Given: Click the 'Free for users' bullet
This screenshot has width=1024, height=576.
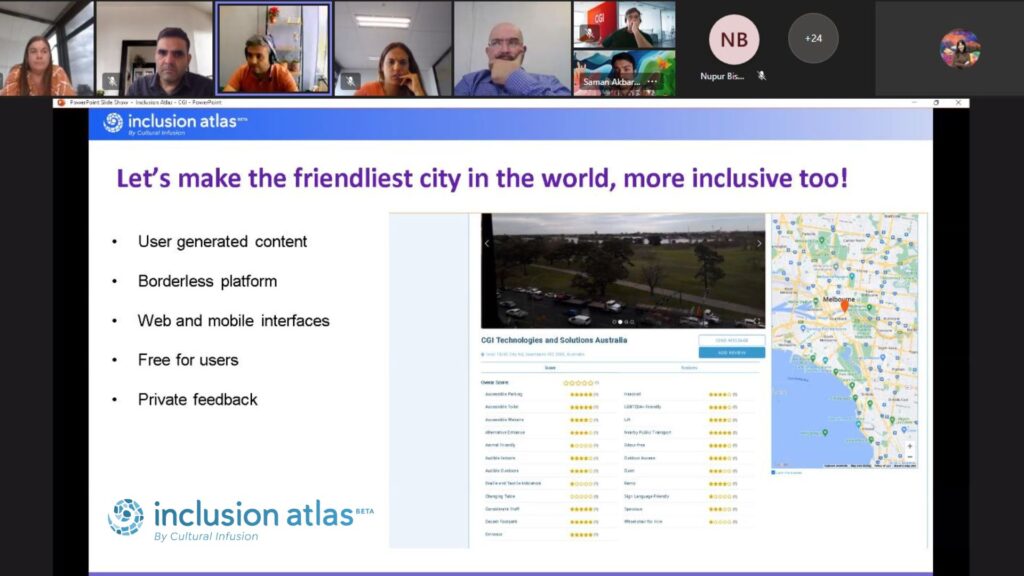Looking at the screenshot, I should (x=188, y=360).
